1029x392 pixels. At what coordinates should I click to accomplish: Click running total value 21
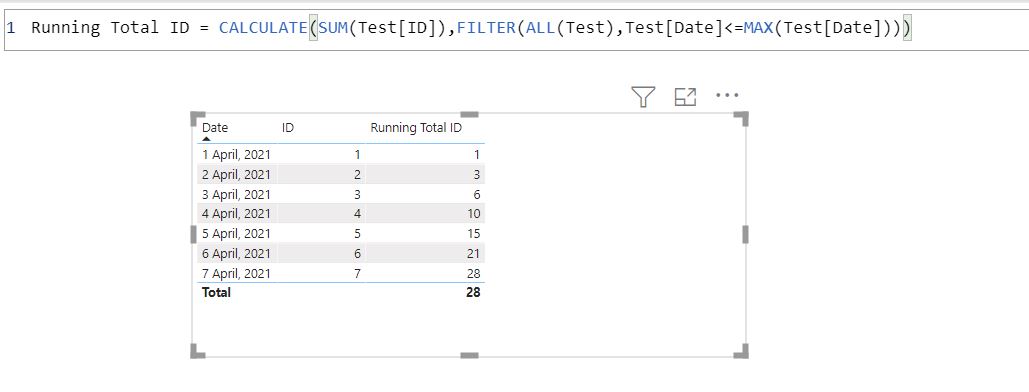click(x=474, y=253)
